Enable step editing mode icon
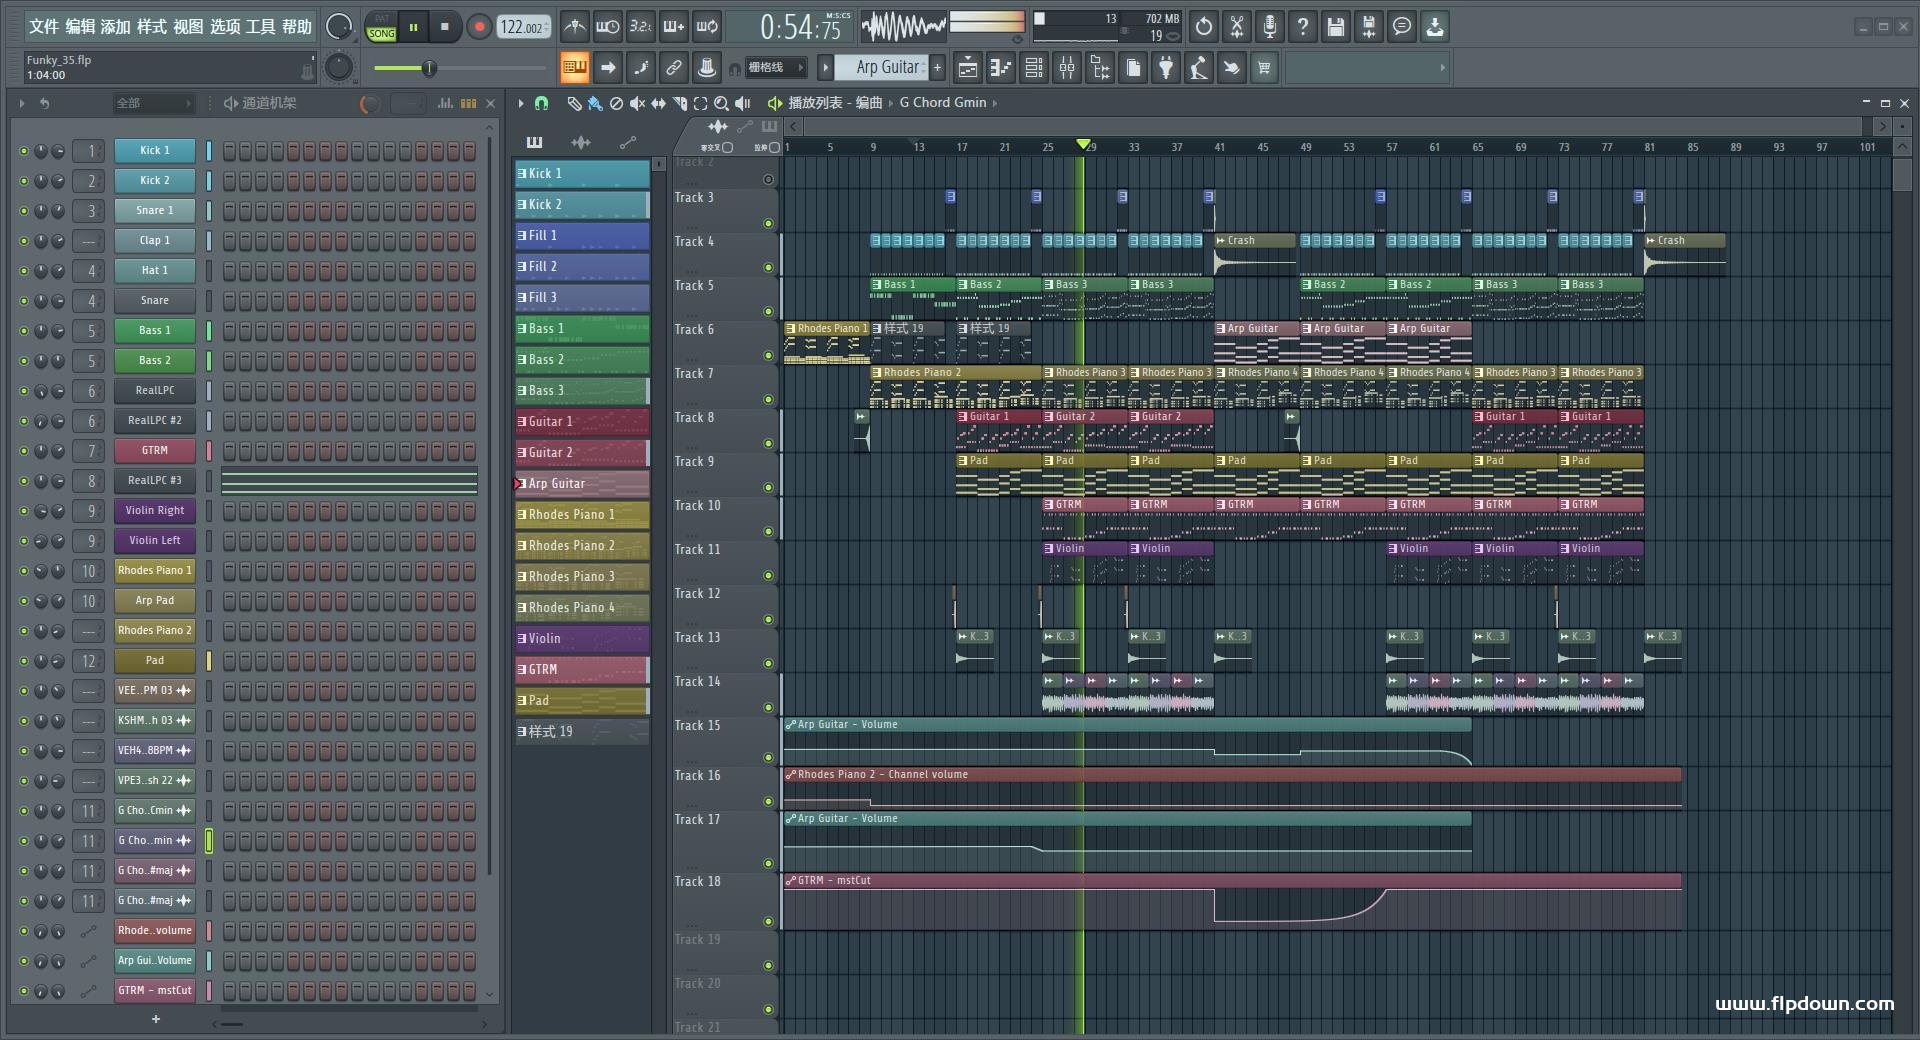The height and width of the screenshot is (1040, 1920). (641, 67)
